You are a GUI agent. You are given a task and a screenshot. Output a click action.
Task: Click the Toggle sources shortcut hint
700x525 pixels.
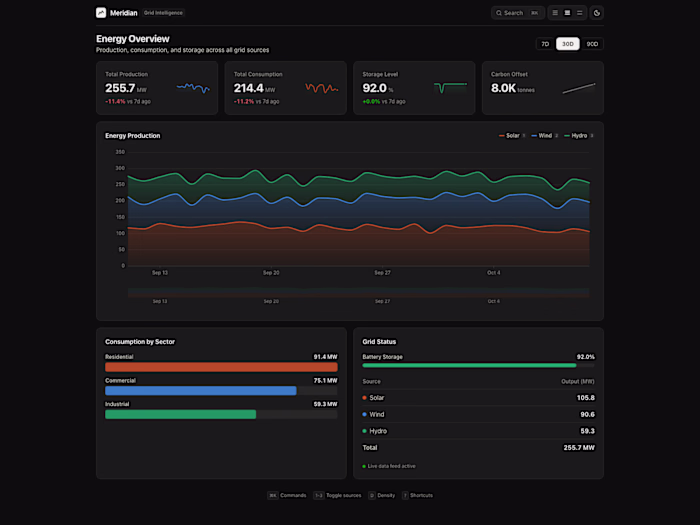point(337,495)
